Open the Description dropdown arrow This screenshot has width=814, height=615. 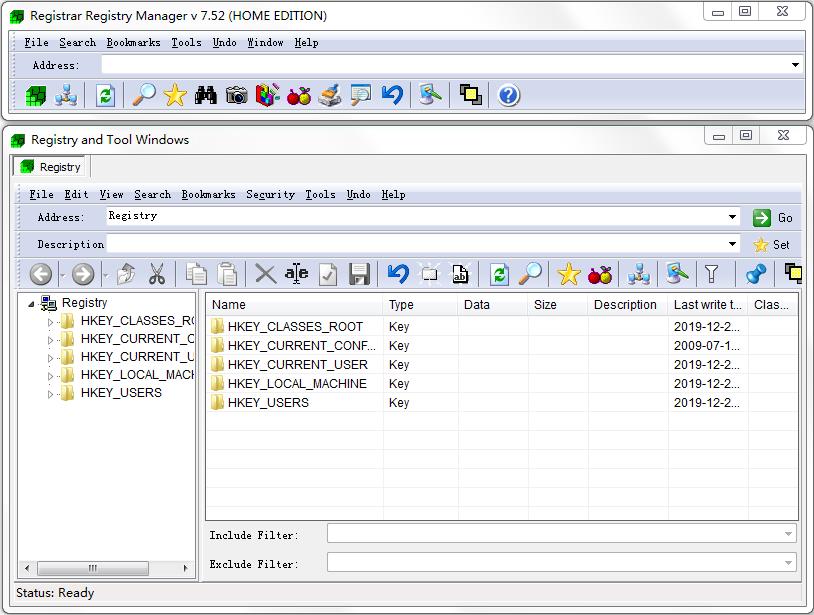point(733,244)
